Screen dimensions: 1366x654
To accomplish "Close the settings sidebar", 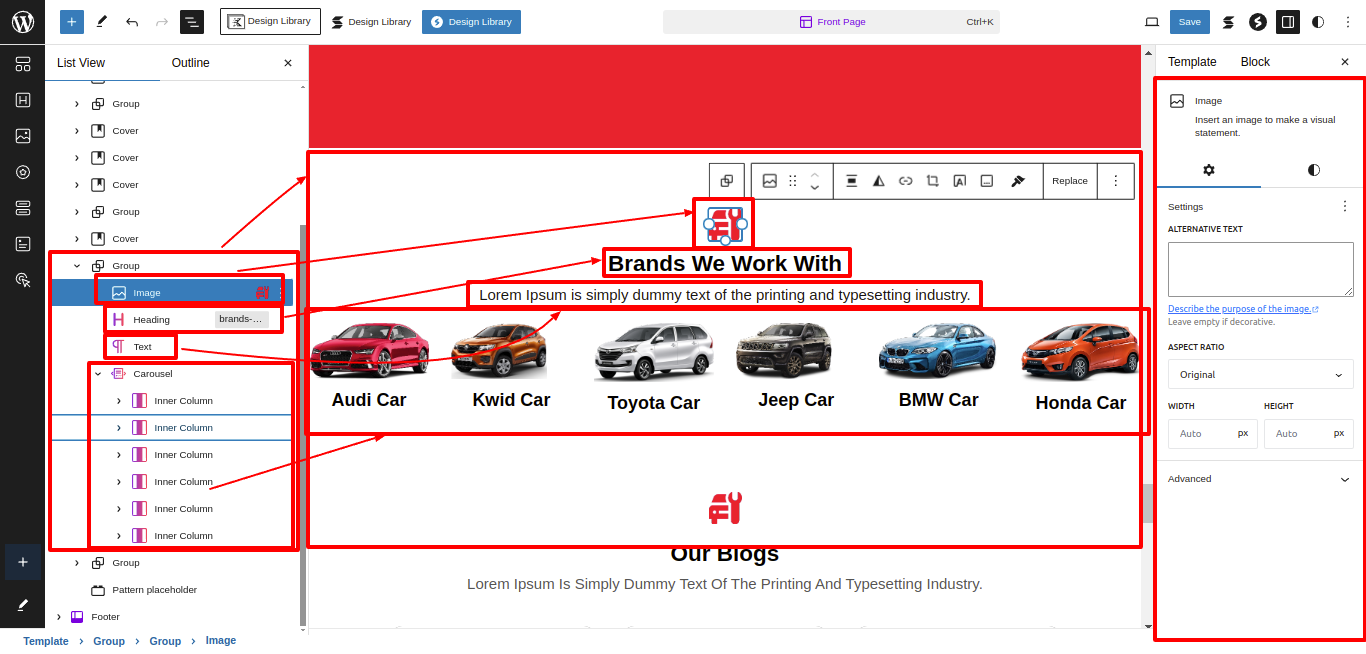I will [x=1345, y=62].
